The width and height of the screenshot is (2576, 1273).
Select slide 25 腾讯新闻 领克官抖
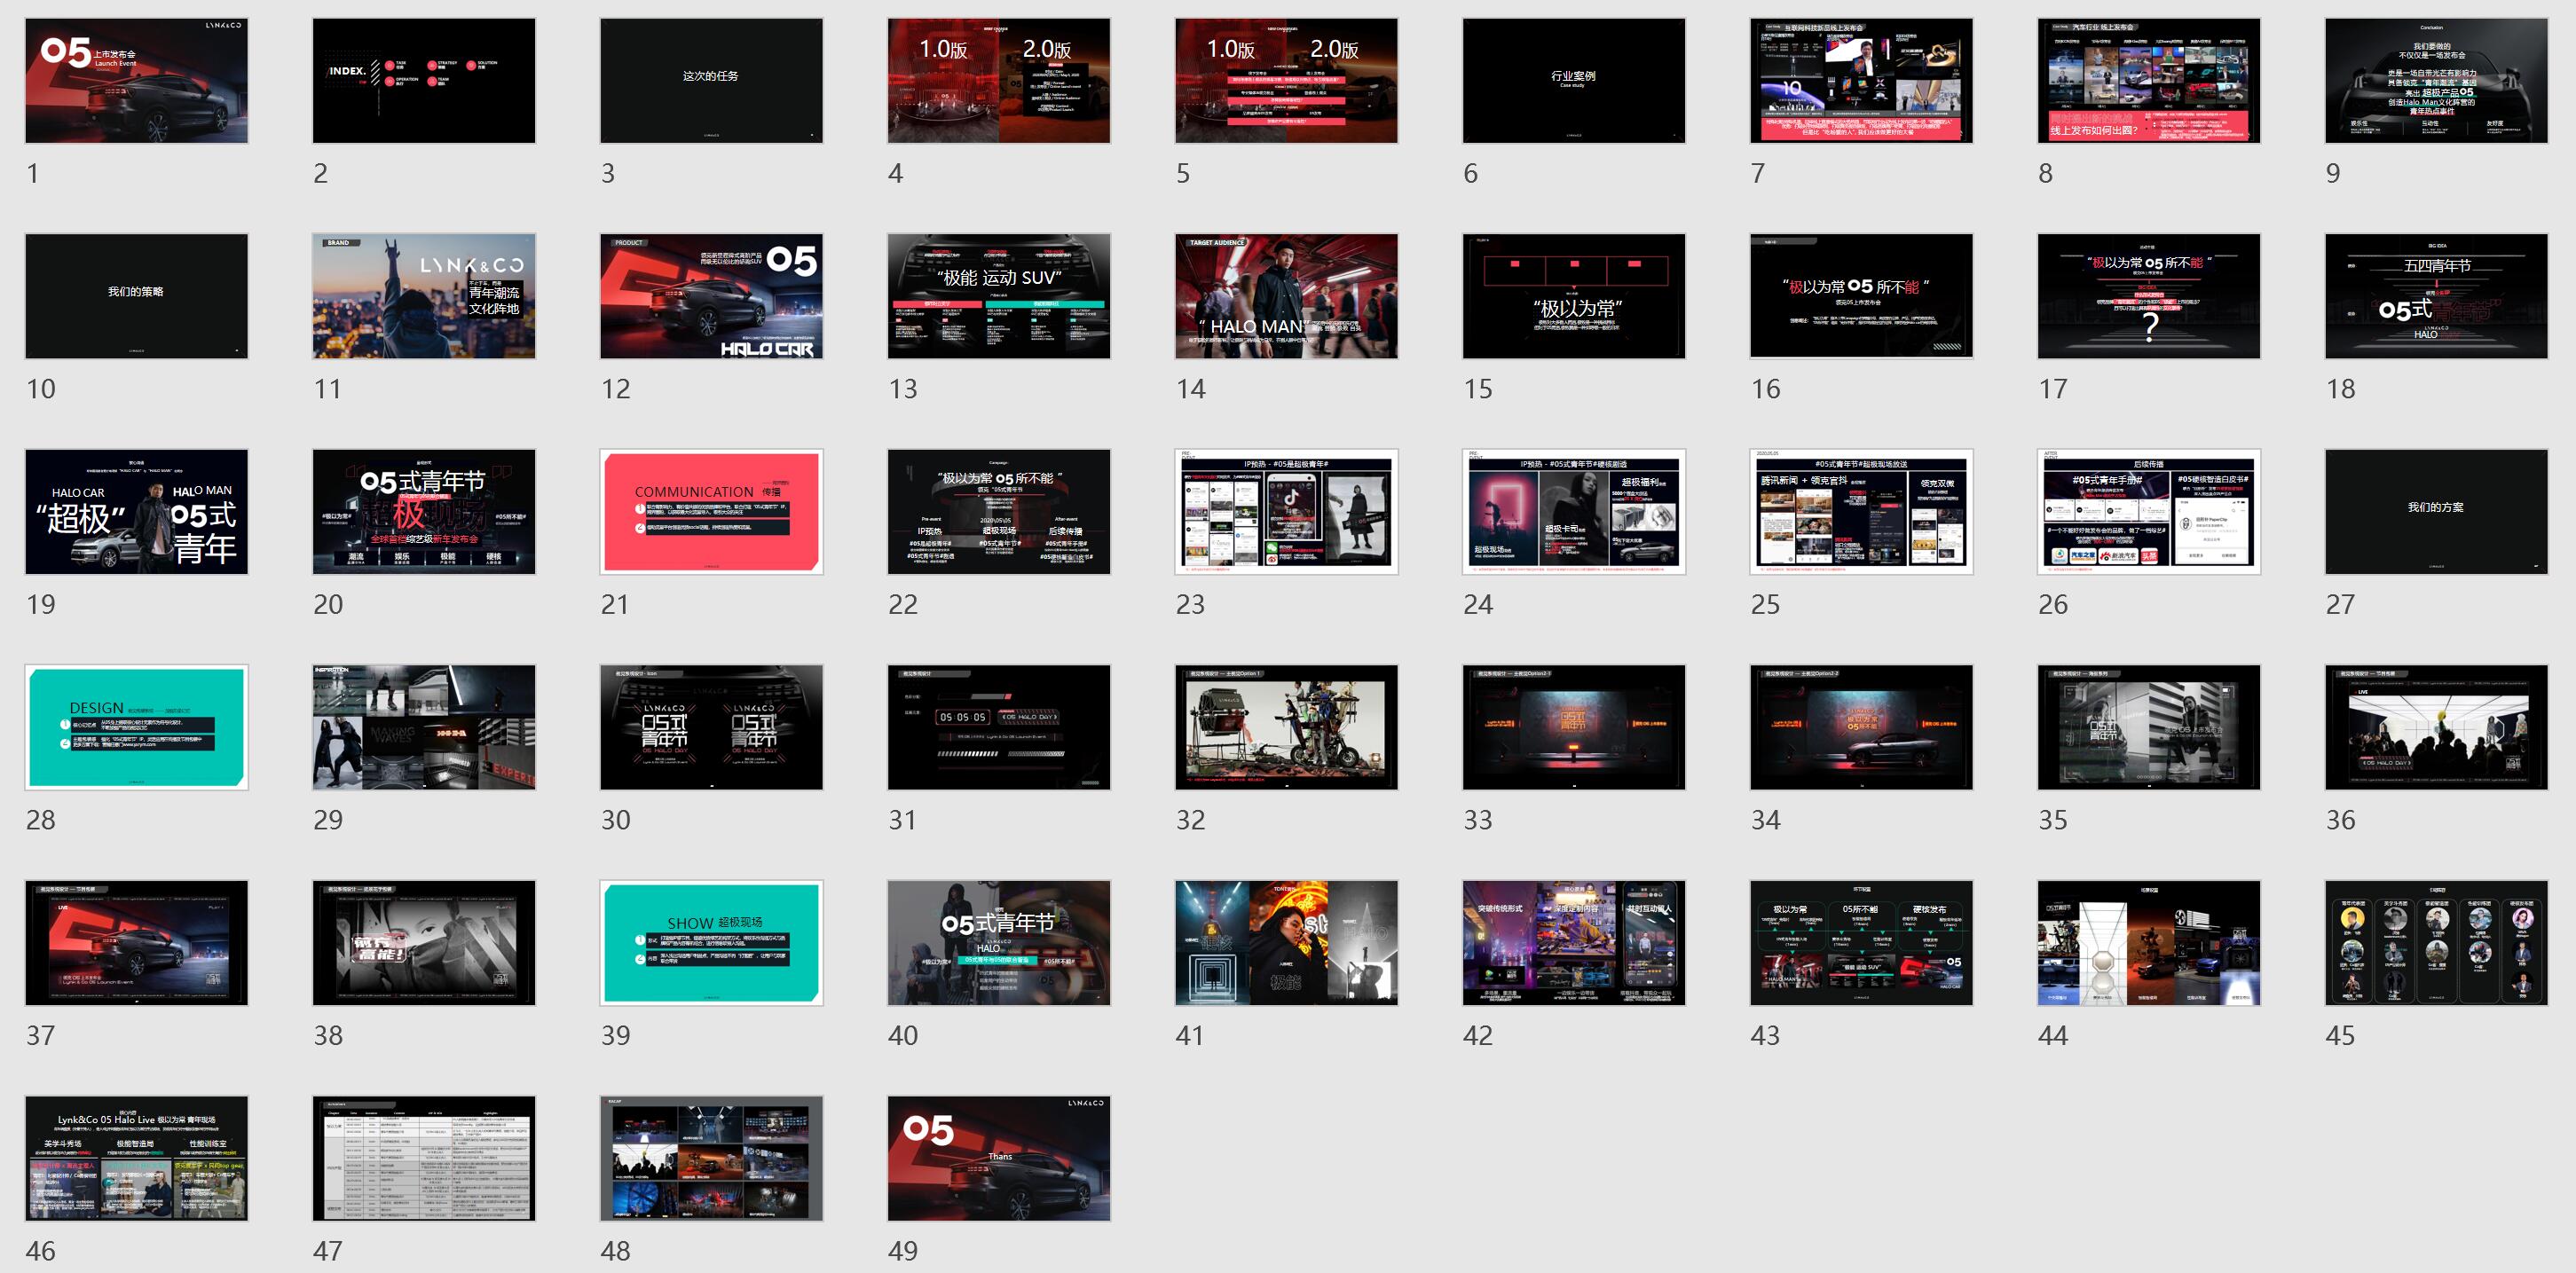tap(1861, 512)
